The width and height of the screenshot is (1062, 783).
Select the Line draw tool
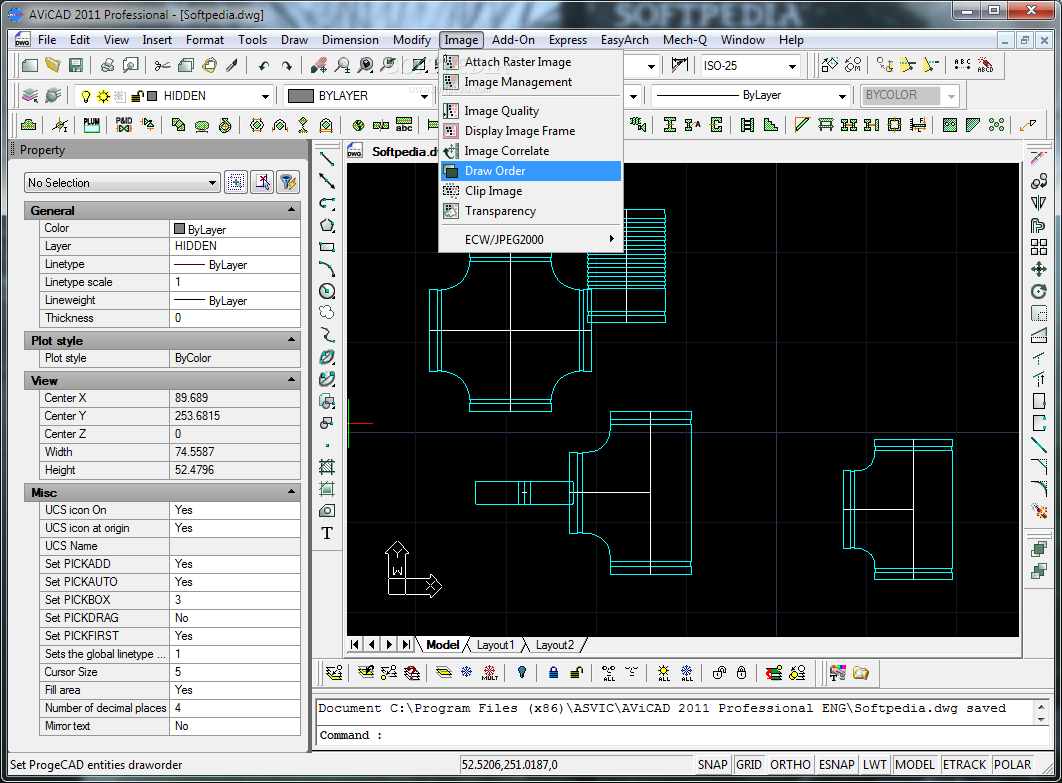(x=327, y=159)
